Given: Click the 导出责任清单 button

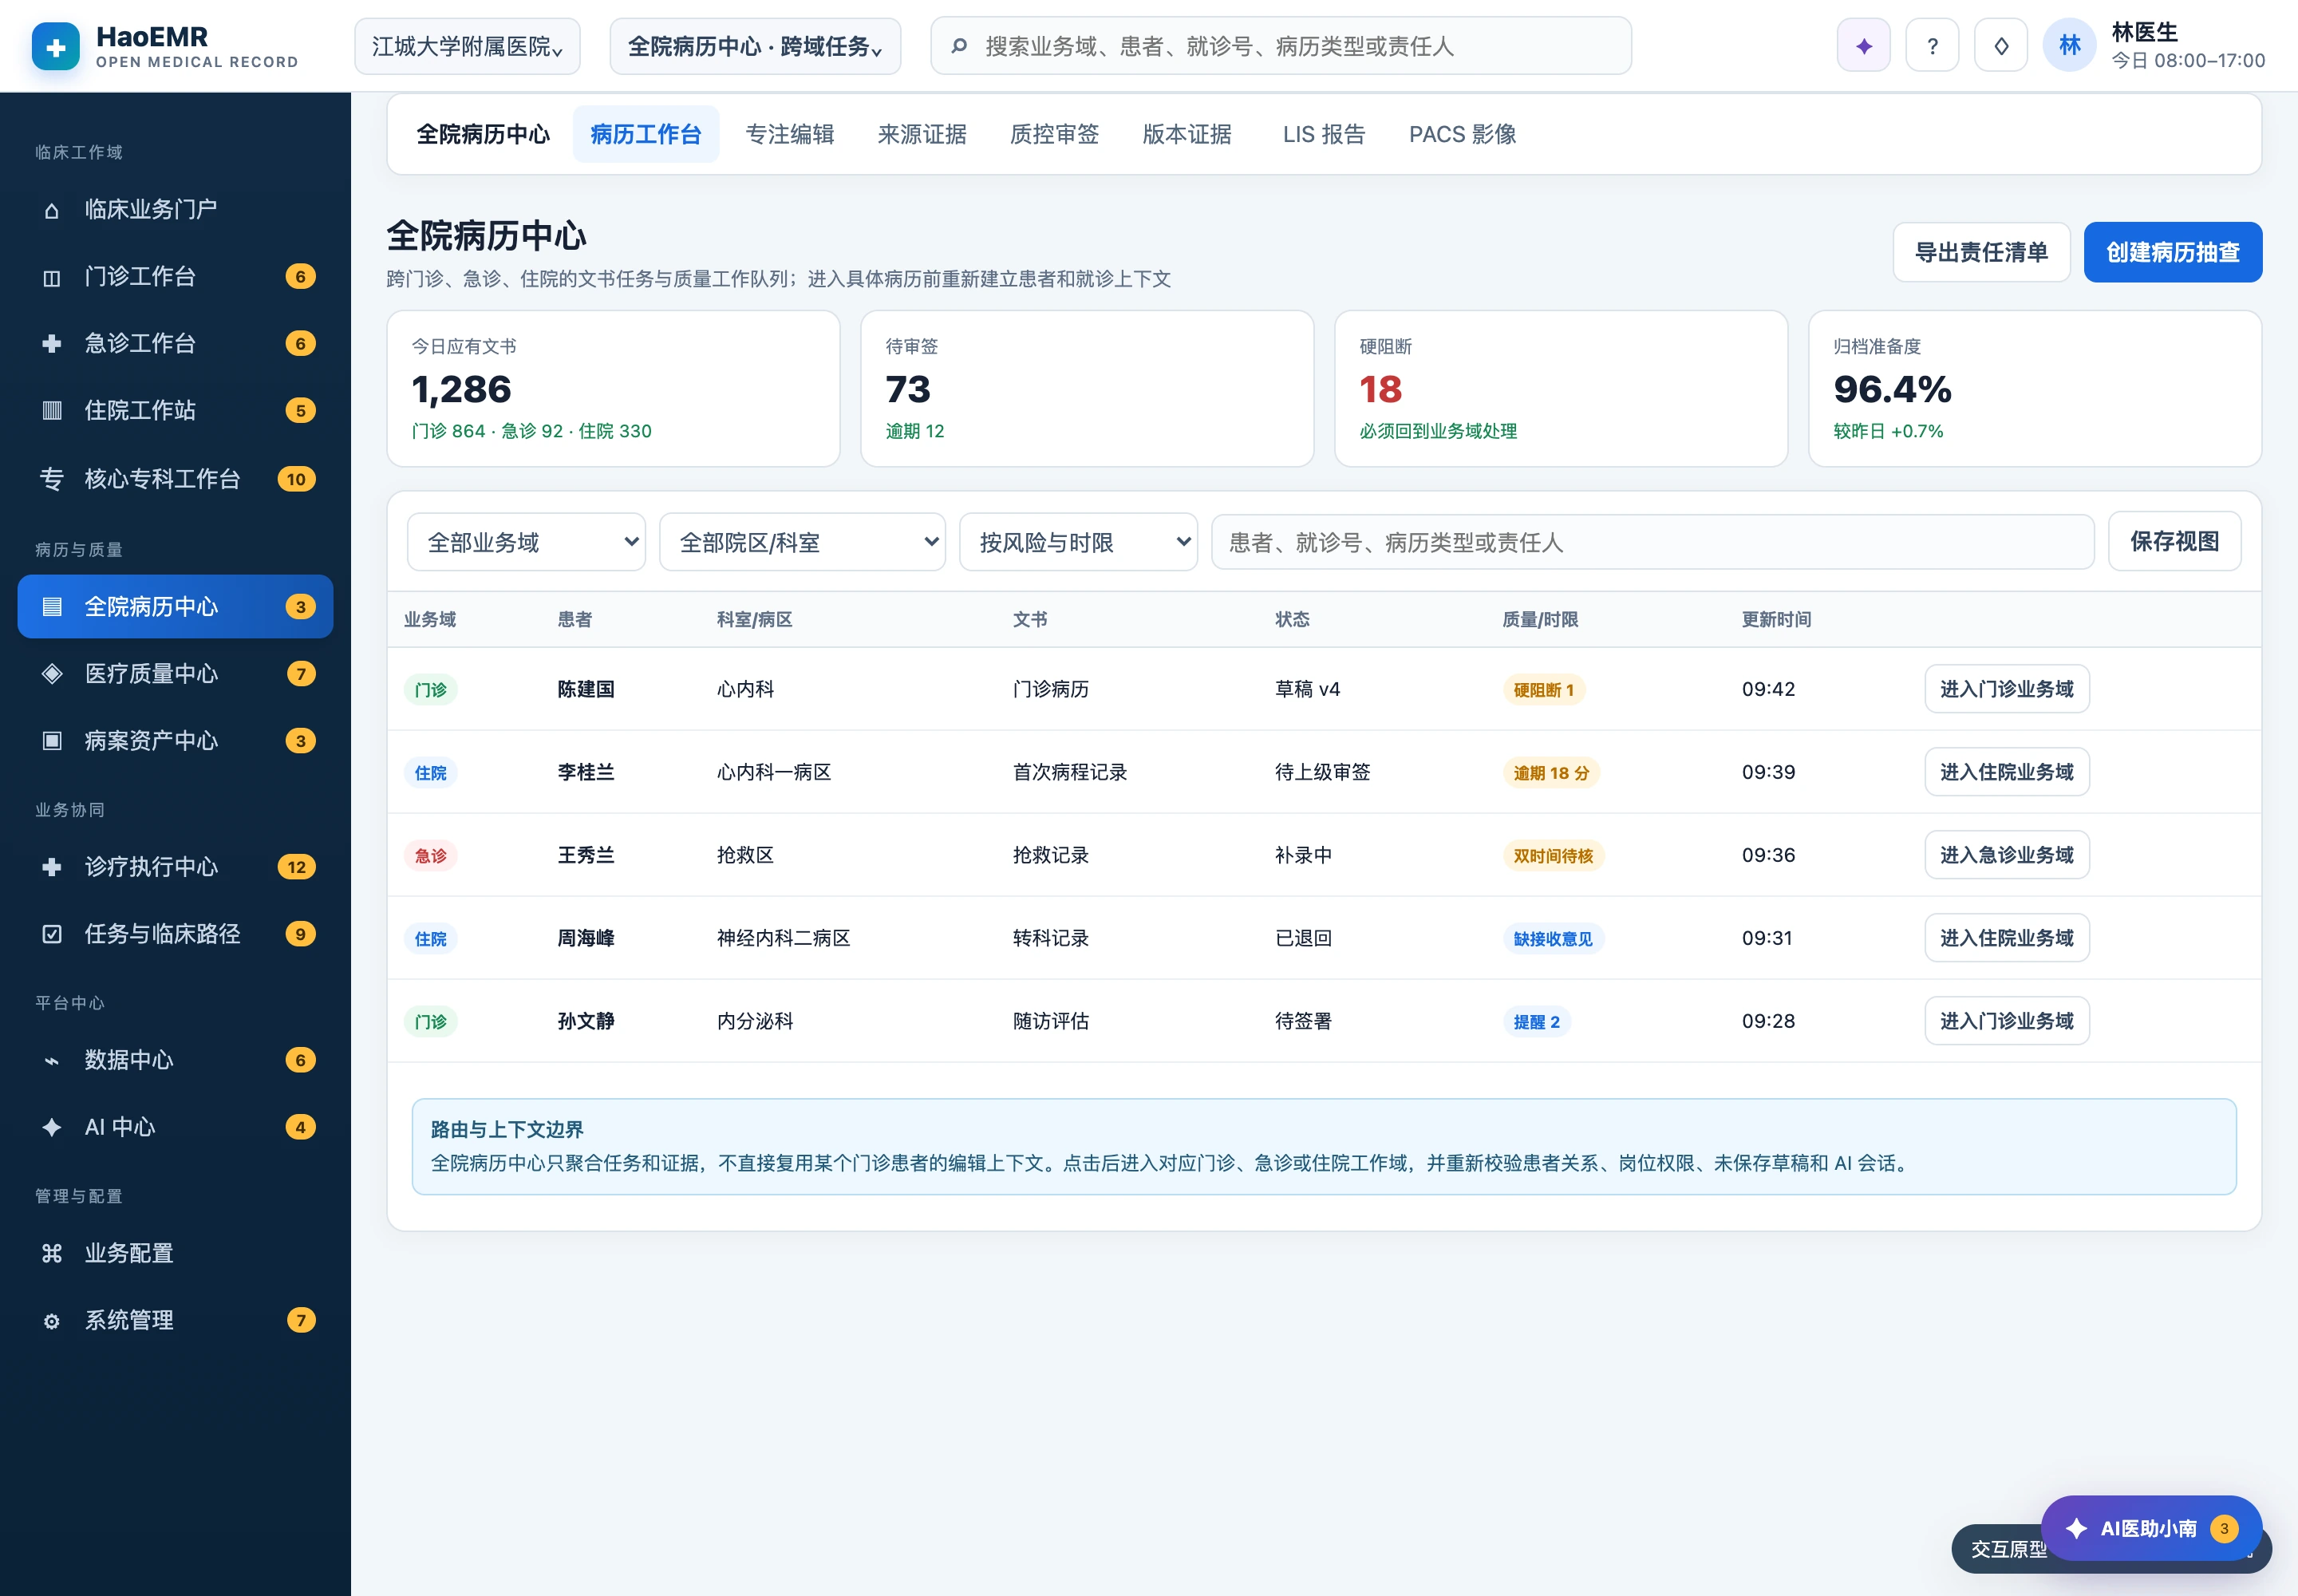Looking at the screenshot, I should click(1981, 252).
